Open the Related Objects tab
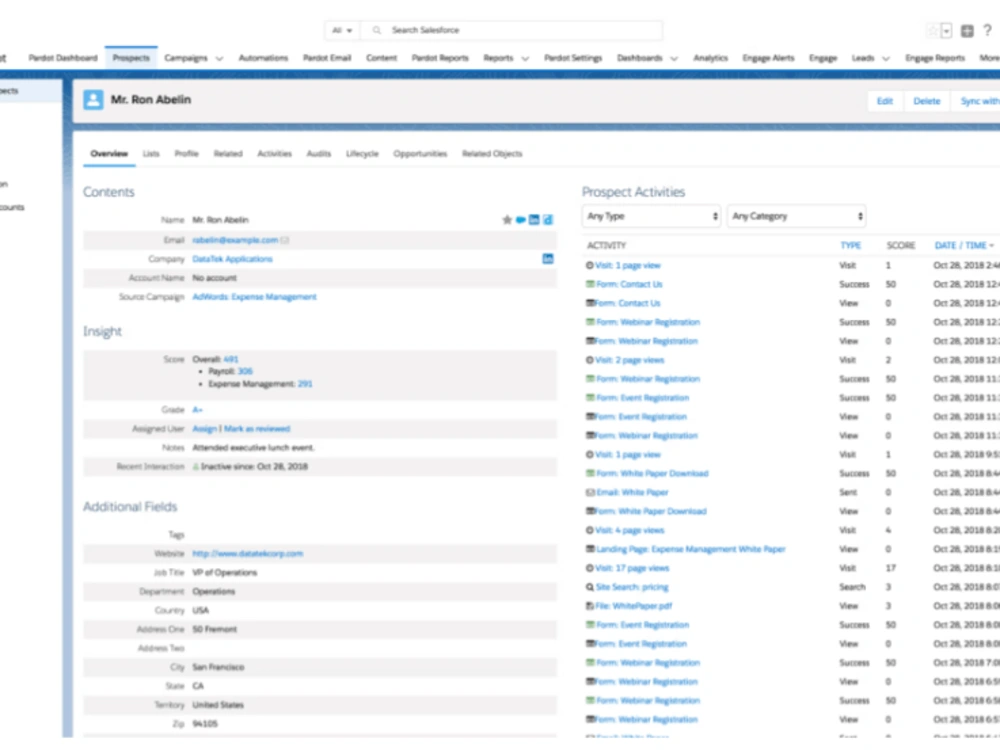This screenshot has height=750, width=1000. (x=492, y=154)
